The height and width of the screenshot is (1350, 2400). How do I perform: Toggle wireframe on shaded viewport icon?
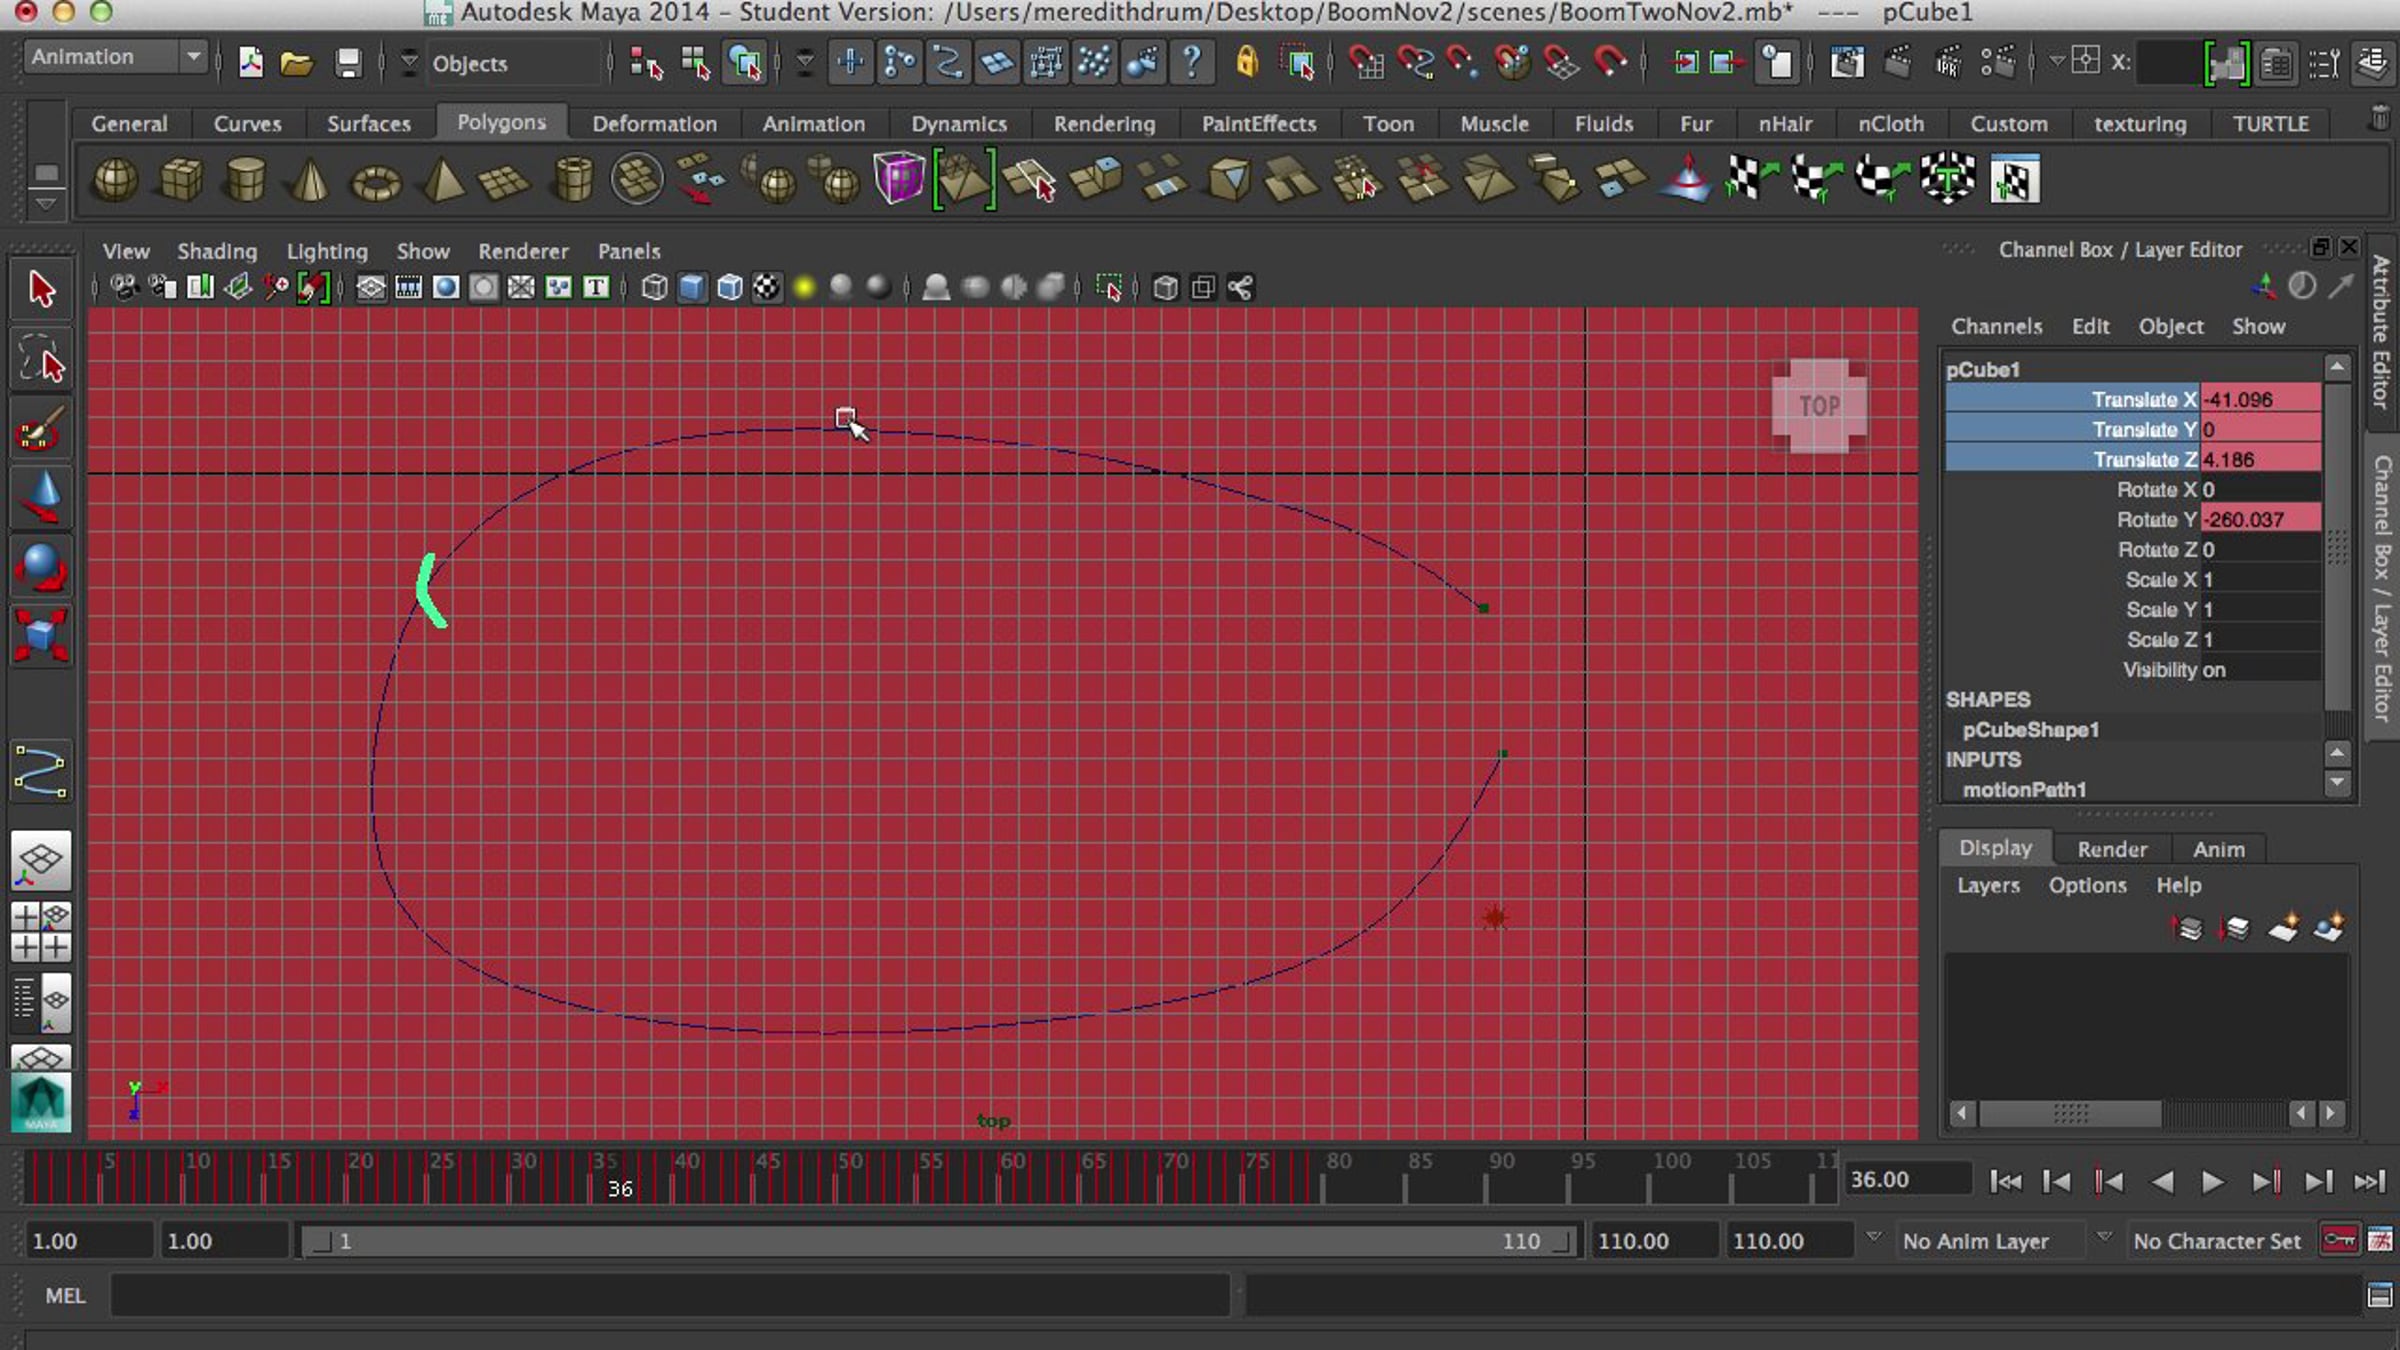coord(729,288)
